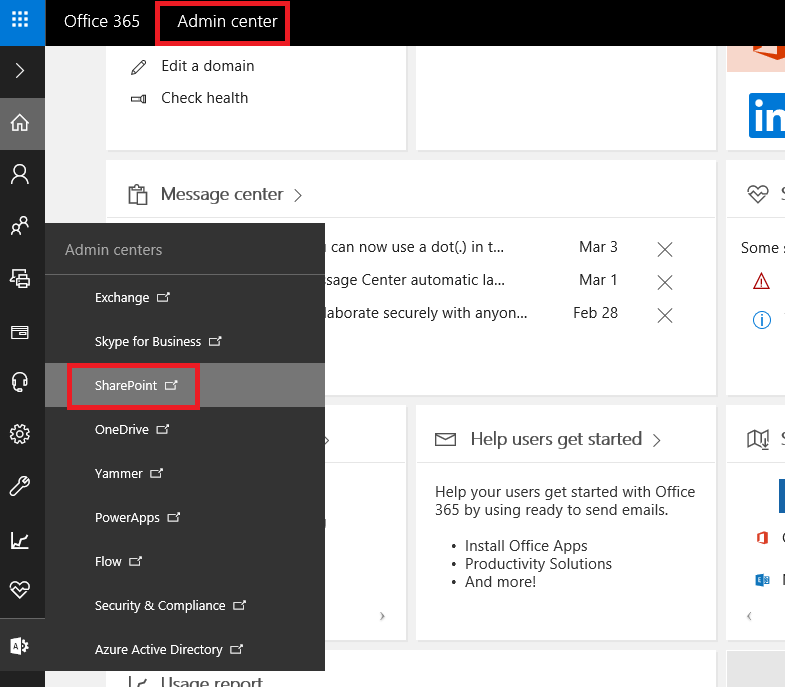
Task: Click the blue information icon
Action: [x=762, y=319]
